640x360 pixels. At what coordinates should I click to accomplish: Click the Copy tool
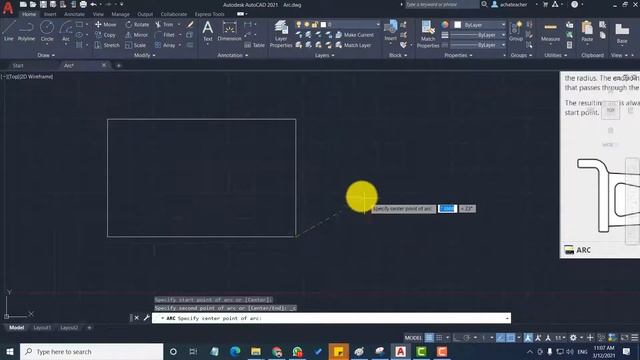105,35
